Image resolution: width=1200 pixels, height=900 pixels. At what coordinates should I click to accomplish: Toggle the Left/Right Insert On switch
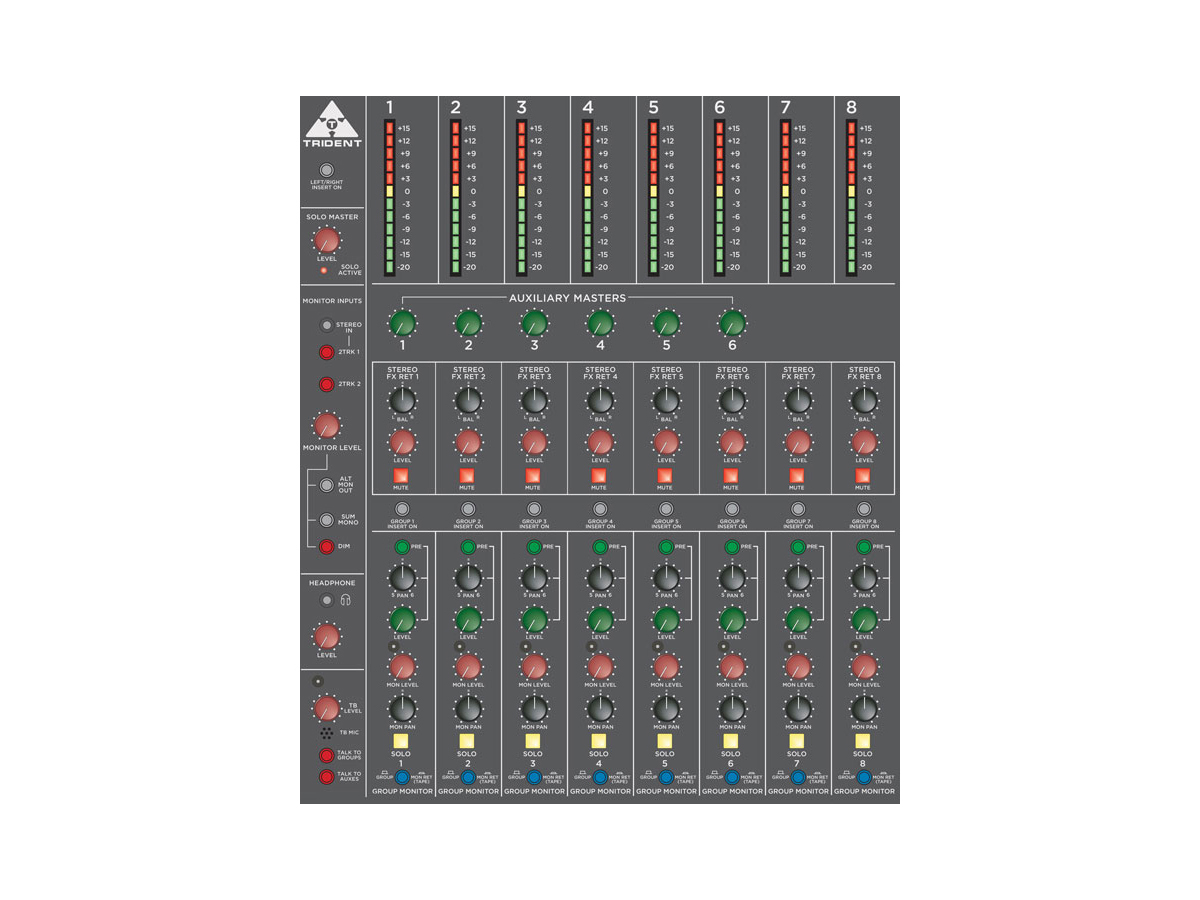[326, 171]
